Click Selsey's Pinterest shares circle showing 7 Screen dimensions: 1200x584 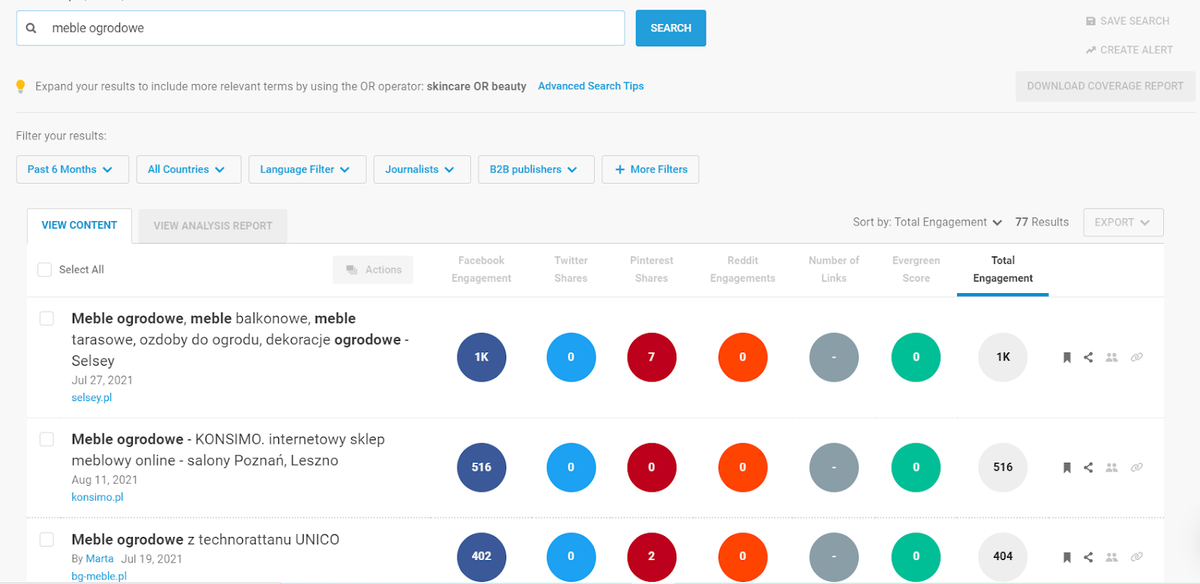pyautogui.click(x=651, y=357)
